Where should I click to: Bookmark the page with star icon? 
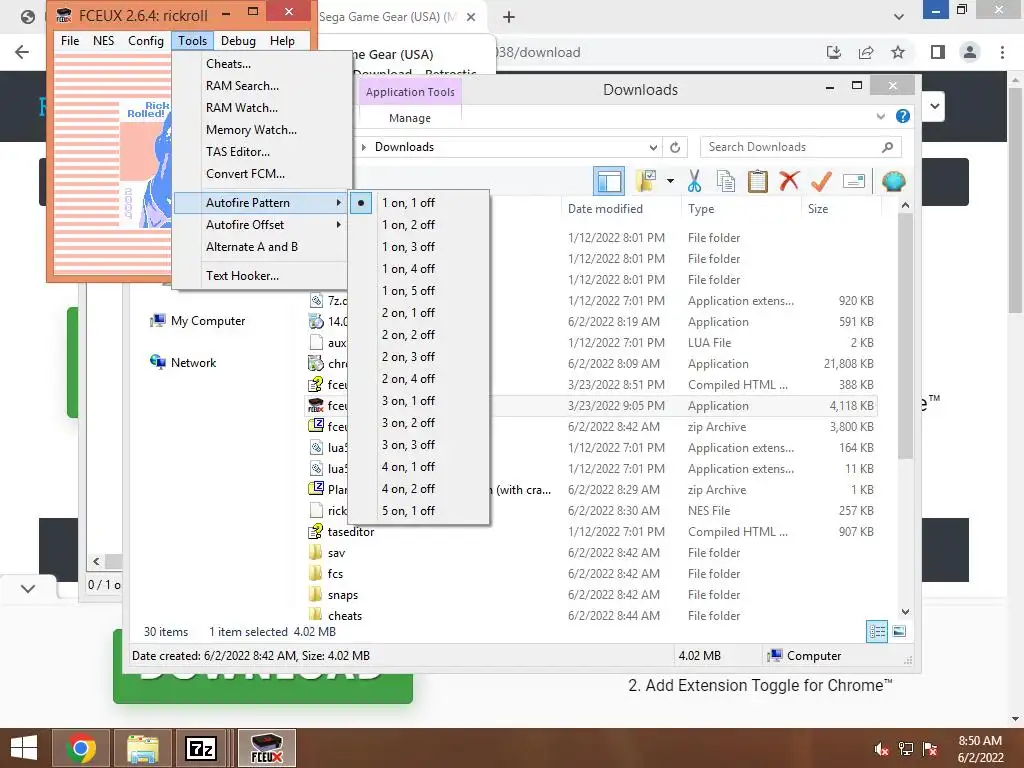pos(898,52)
